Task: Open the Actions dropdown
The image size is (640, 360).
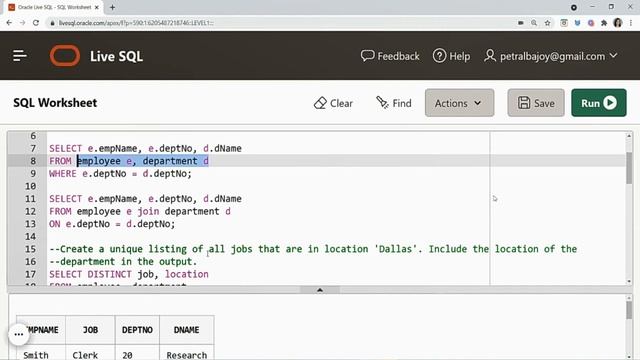Action: click(459, 103)
